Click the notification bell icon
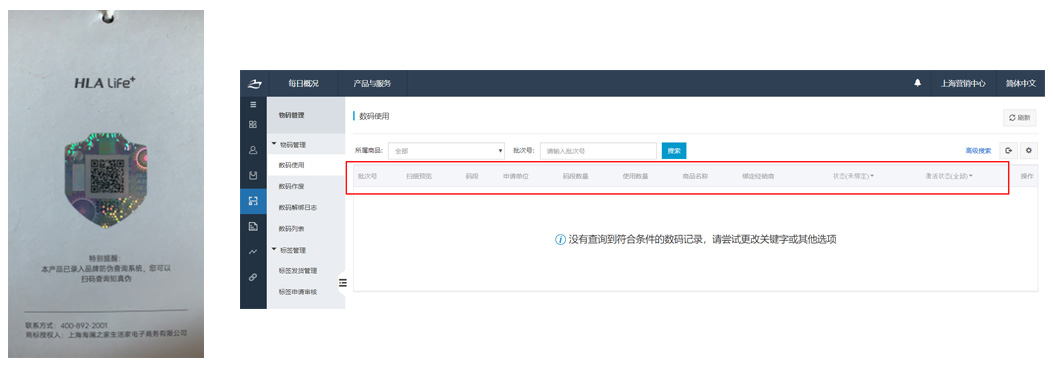Viewport: 1053px width, 369px height. (917, 83)
